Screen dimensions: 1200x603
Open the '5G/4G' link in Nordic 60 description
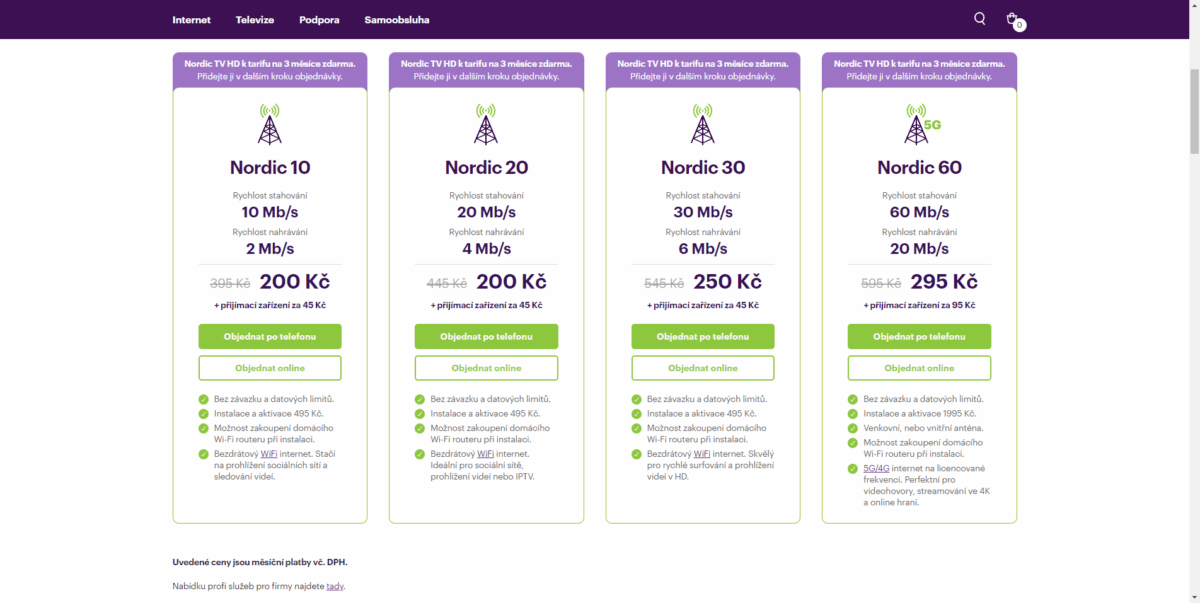[878, 467]
